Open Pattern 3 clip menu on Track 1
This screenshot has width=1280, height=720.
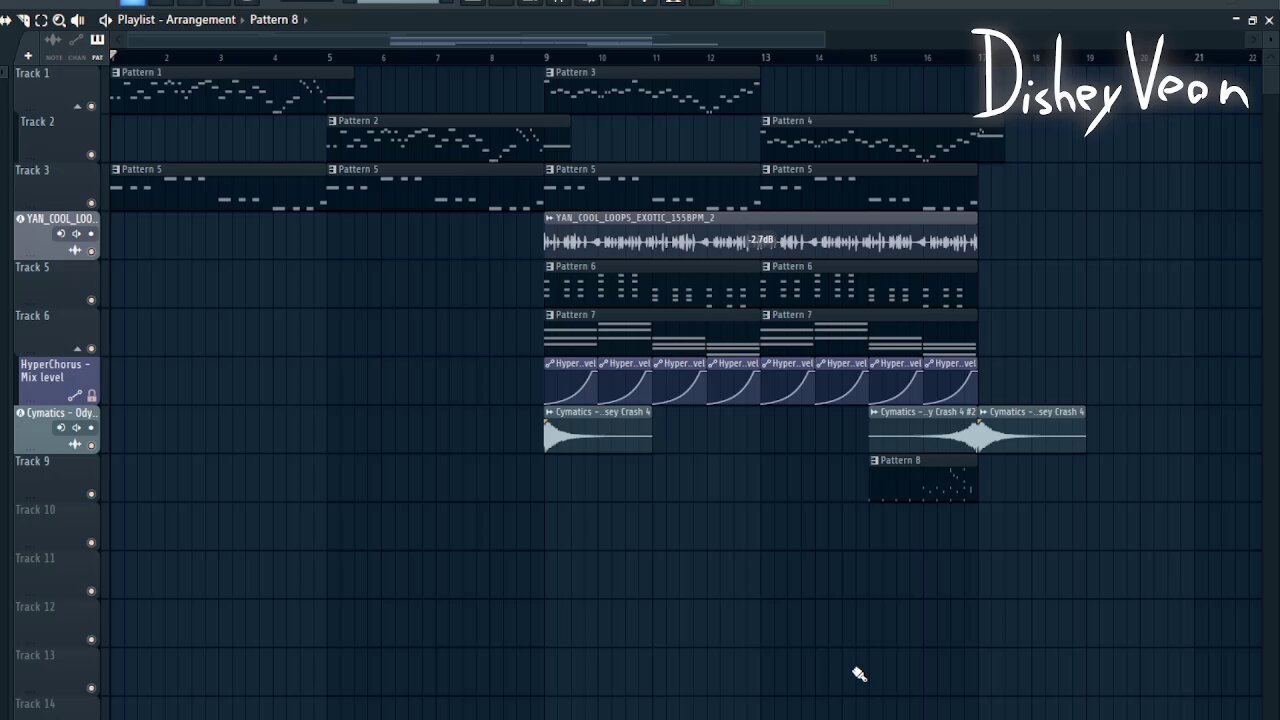click(550, 73)
